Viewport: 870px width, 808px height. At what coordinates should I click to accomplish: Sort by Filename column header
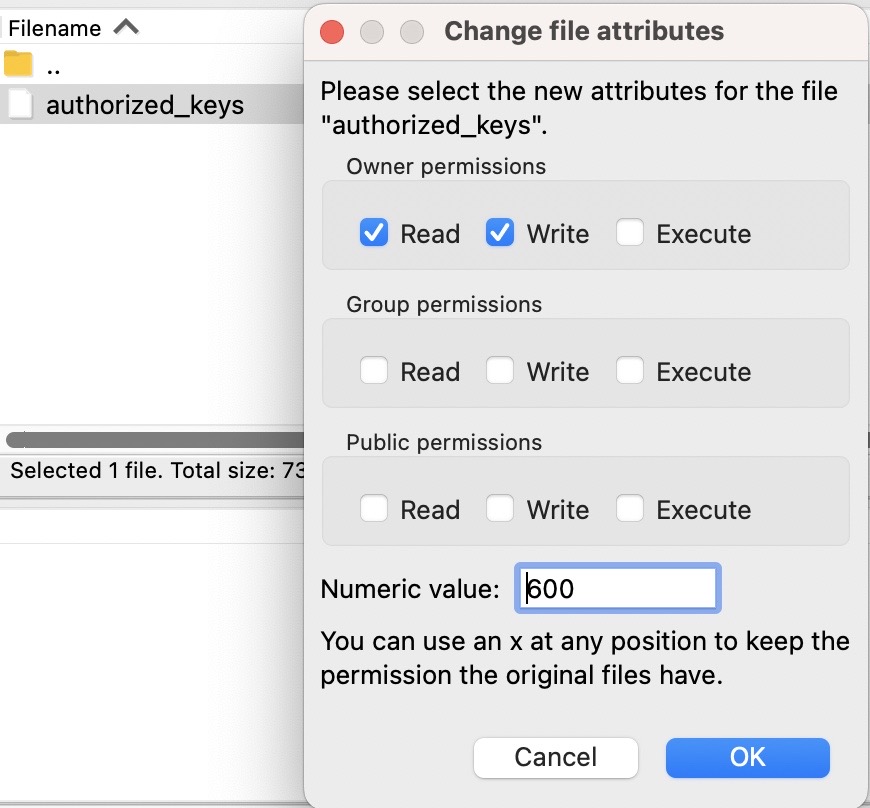pos(72,28)
